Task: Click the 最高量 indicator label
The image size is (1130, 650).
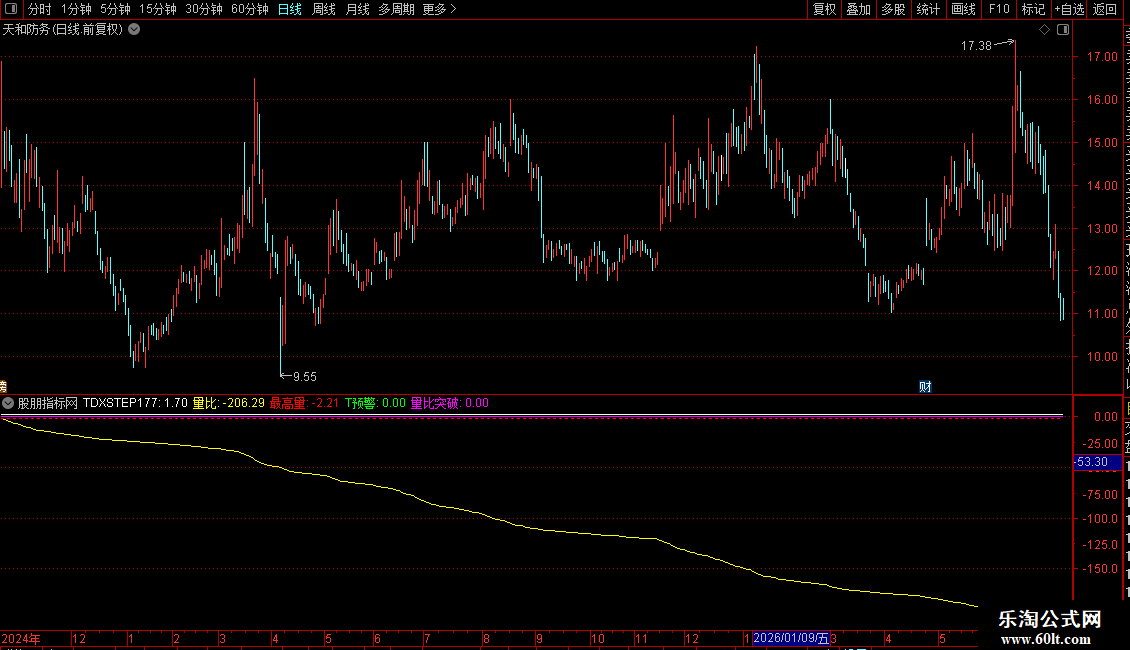Action: tap(304, 404)
